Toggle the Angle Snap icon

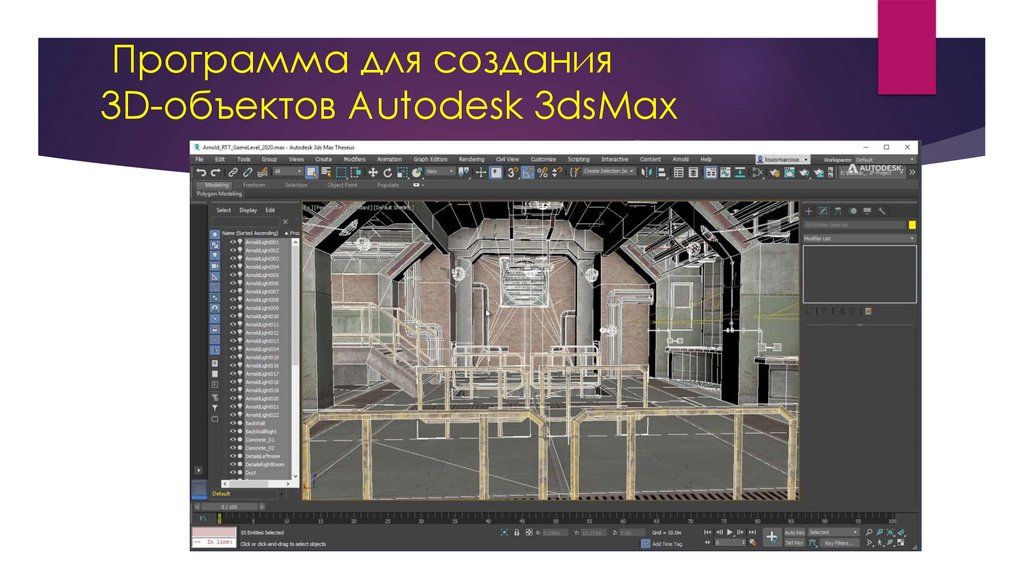point(528,172)
